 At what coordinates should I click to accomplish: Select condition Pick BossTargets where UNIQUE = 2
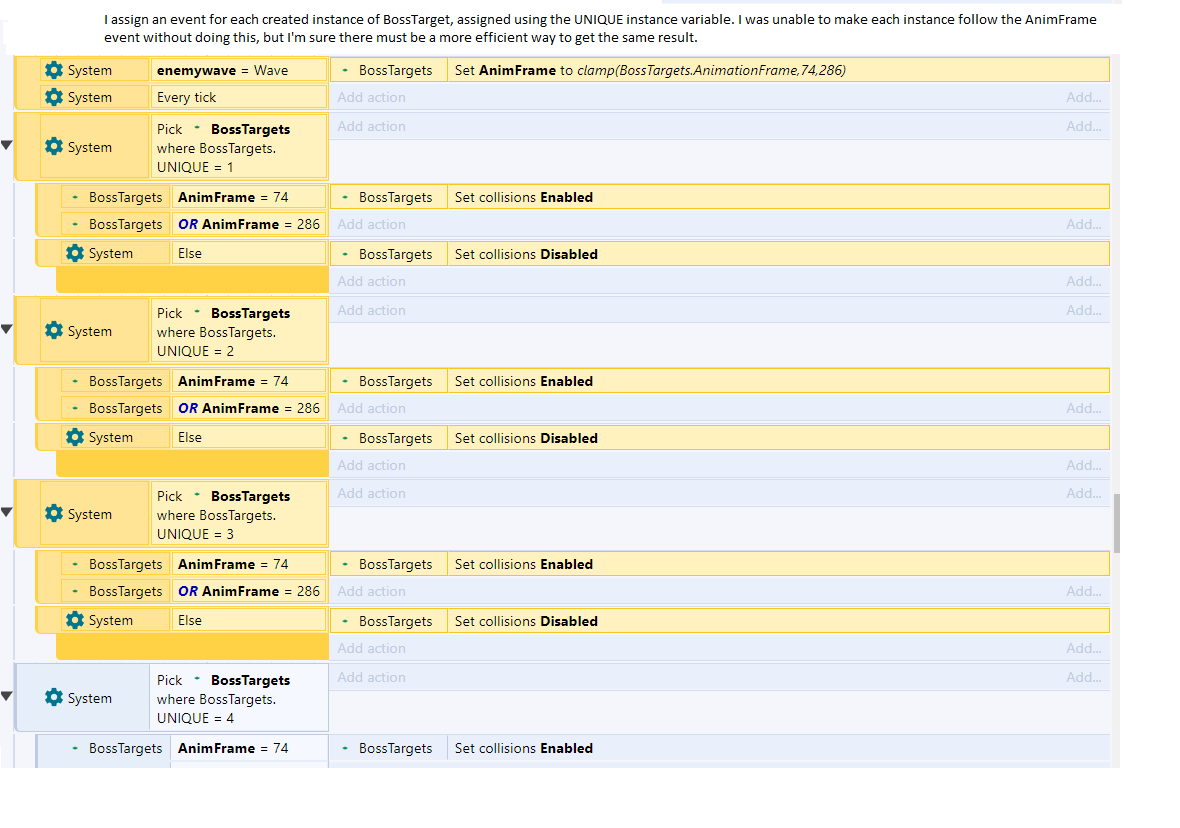point(239,331)
